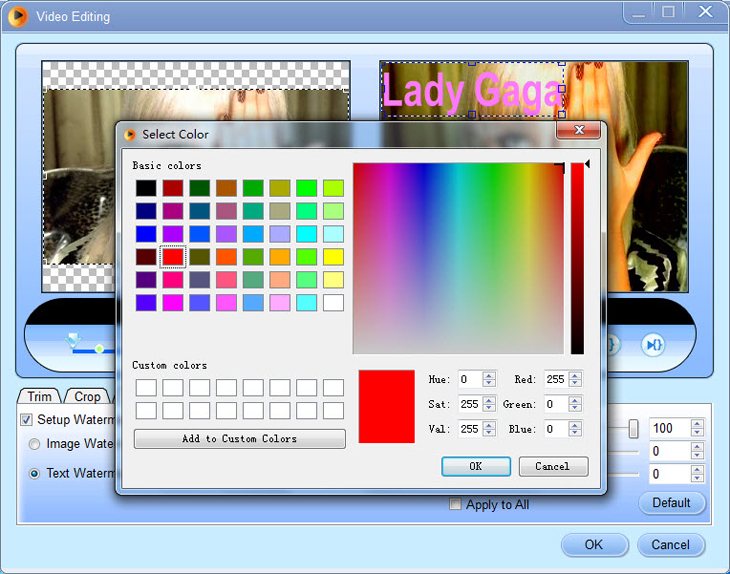Viewport: 730px width, 574px height.
Task: Click the Default button
Action: pos(671,503)
